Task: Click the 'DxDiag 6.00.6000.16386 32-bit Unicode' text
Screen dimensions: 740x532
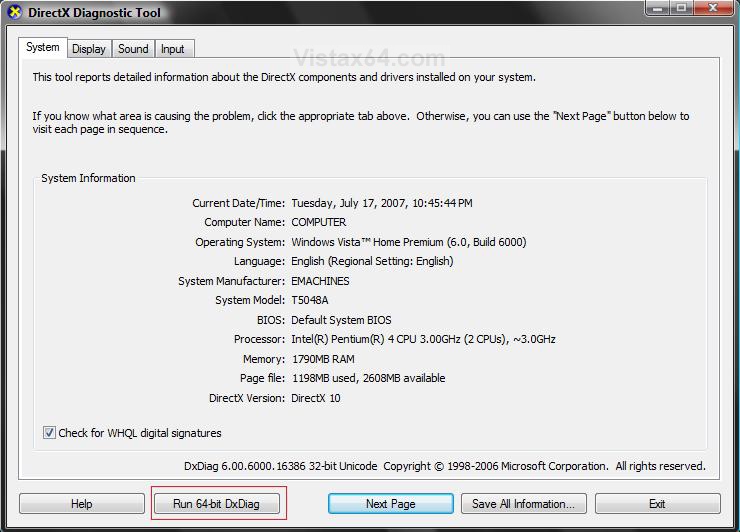Action: (280, 466)
